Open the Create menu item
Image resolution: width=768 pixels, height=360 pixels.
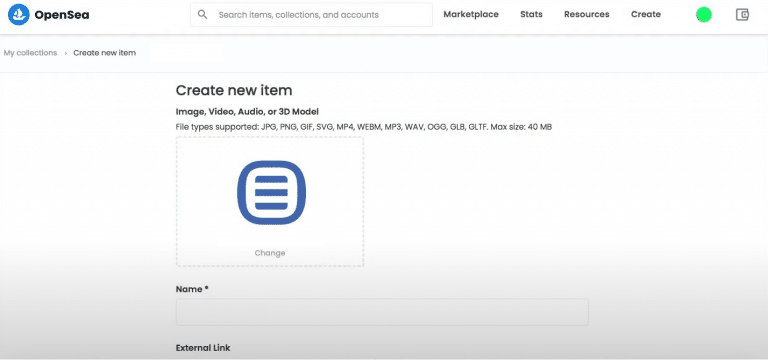[646, 14]
